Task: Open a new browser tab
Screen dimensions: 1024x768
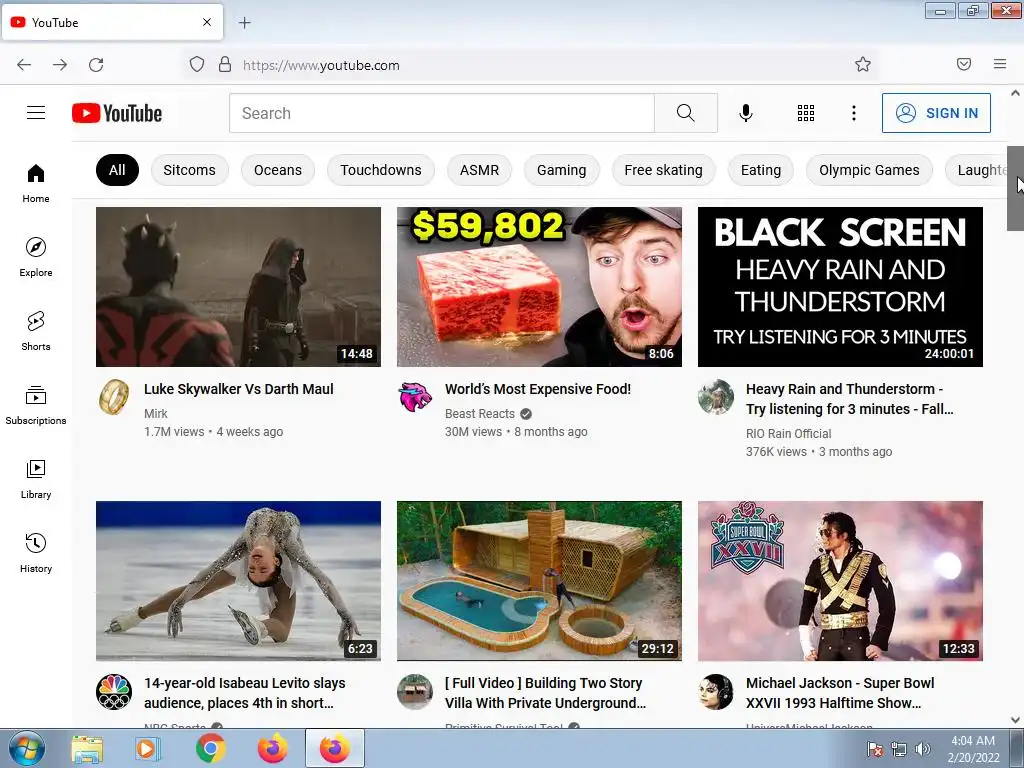Action: (x=244, y=23)
